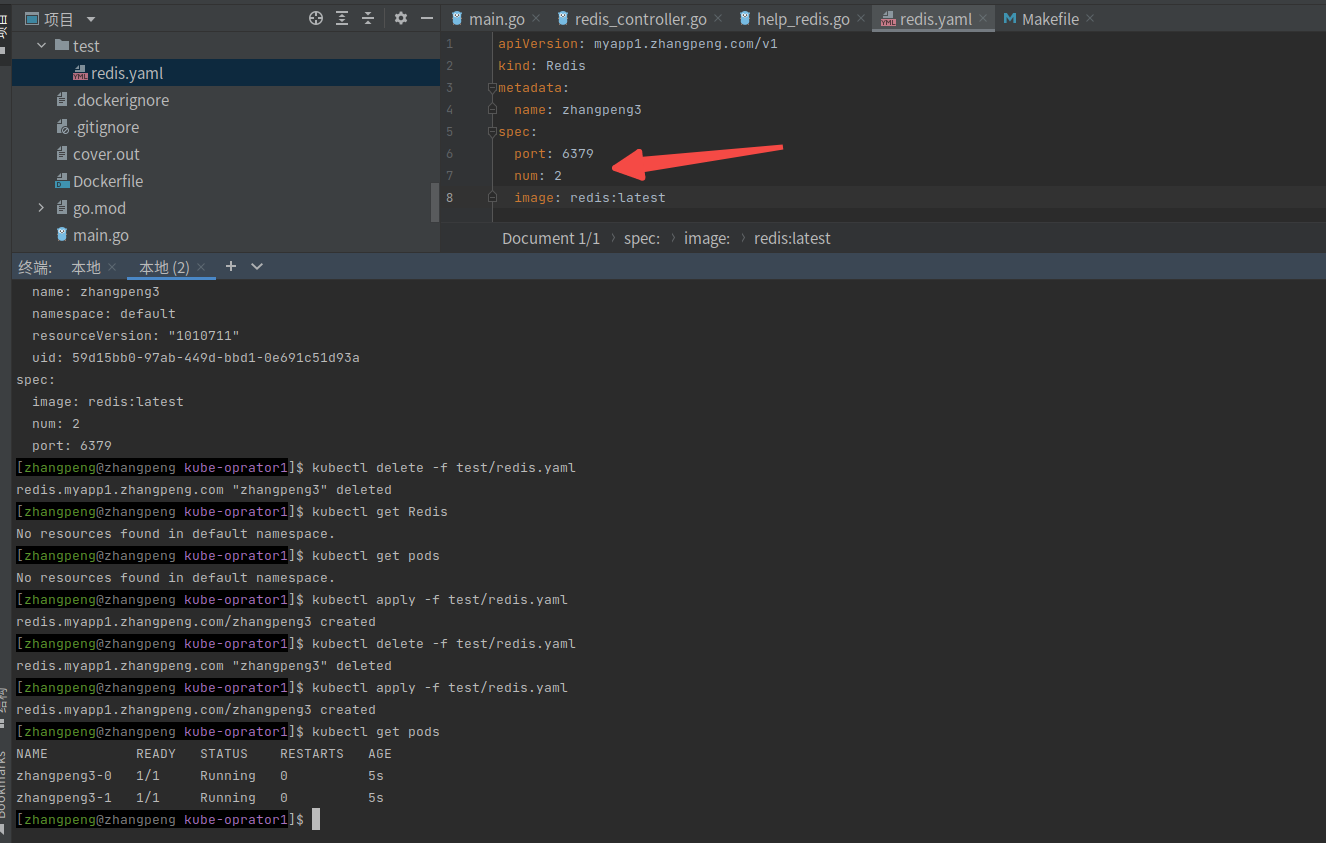This screenshot has height=843, width=1326.
Task: Click zhangpeng3-1 pod row in terminal
Action: pos(200,798)
